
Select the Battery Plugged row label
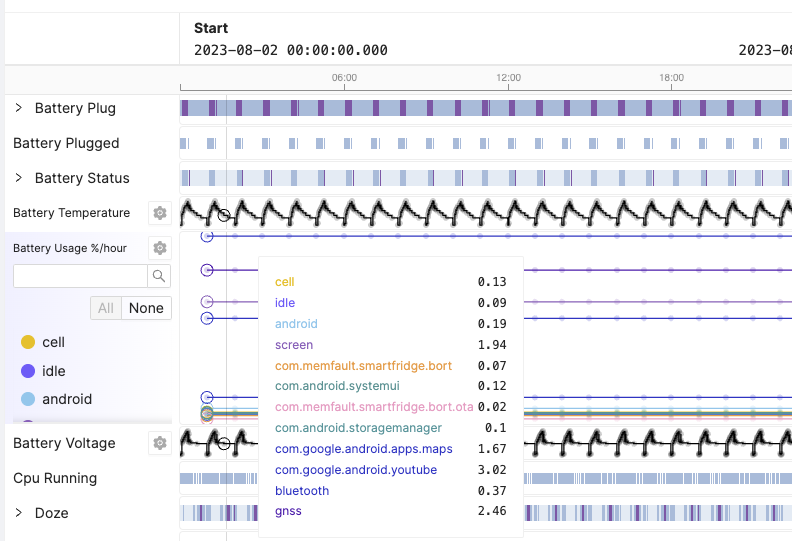click(x=66, y=143)
